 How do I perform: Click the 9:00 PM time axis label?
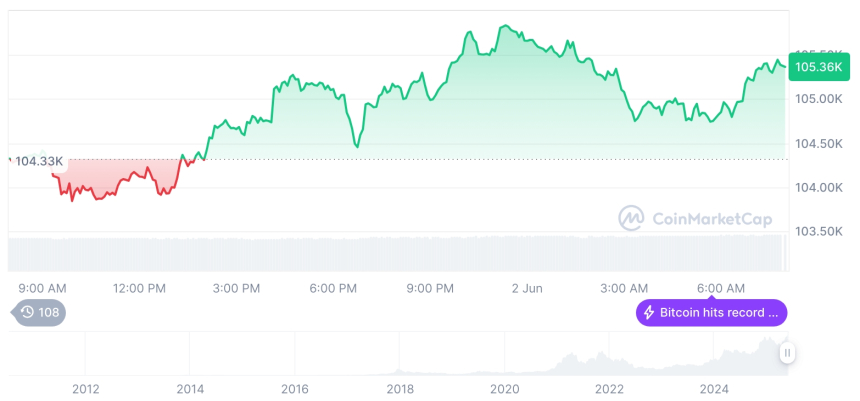[x=430, y=288]
